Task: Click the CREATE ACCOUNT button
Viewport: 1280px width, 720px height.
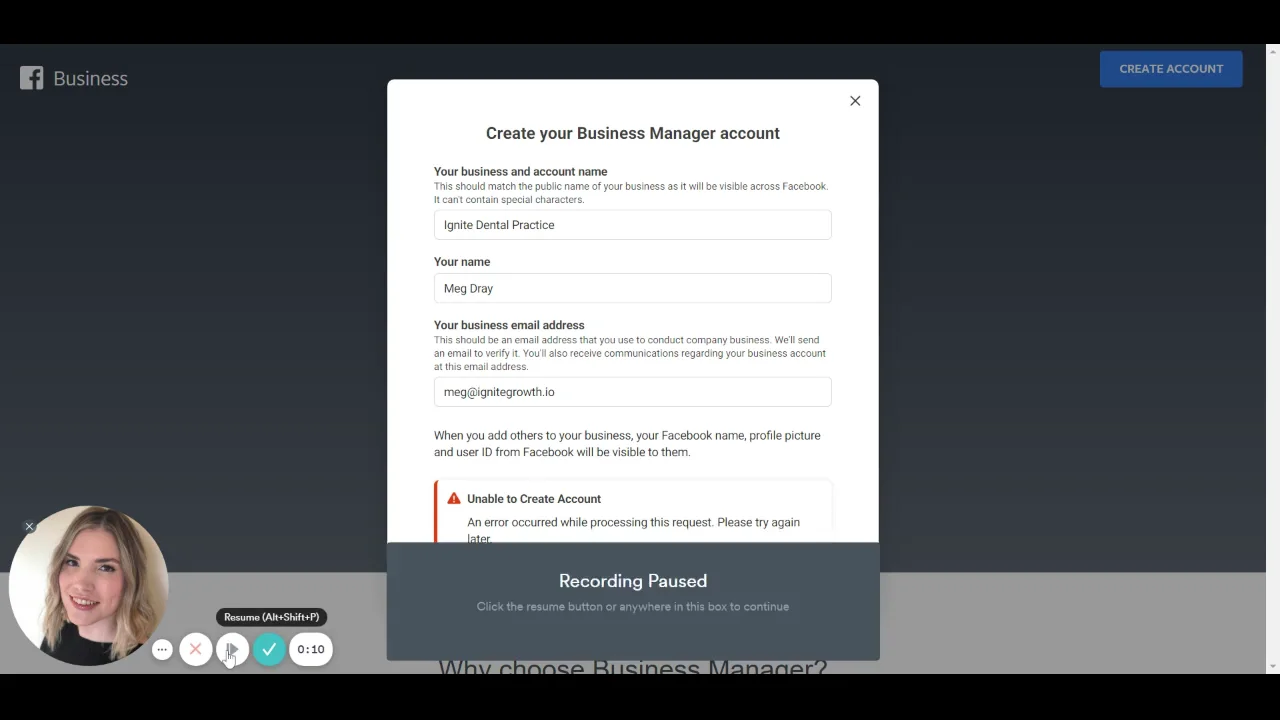Action: [x=1171, y=69]
